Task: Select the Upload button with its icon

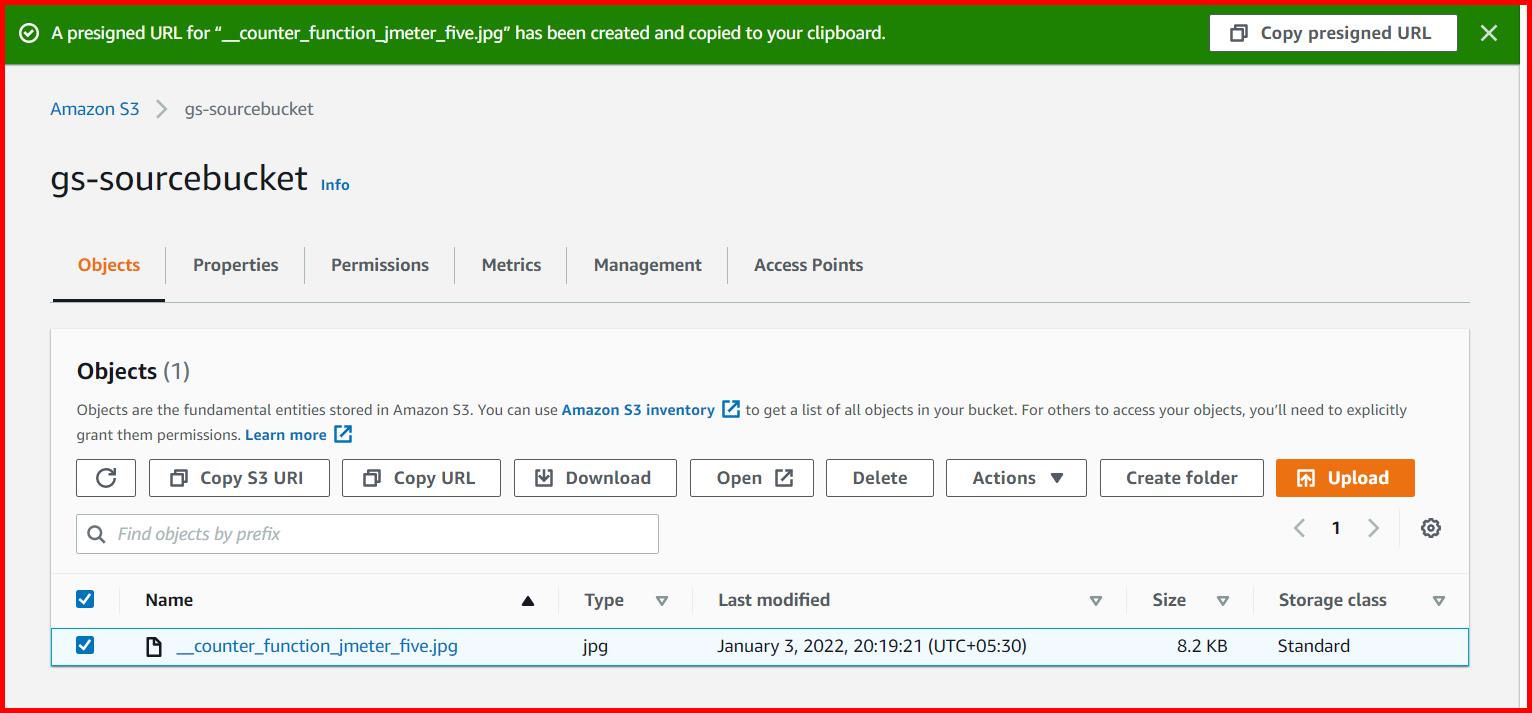Action: 1344,477
